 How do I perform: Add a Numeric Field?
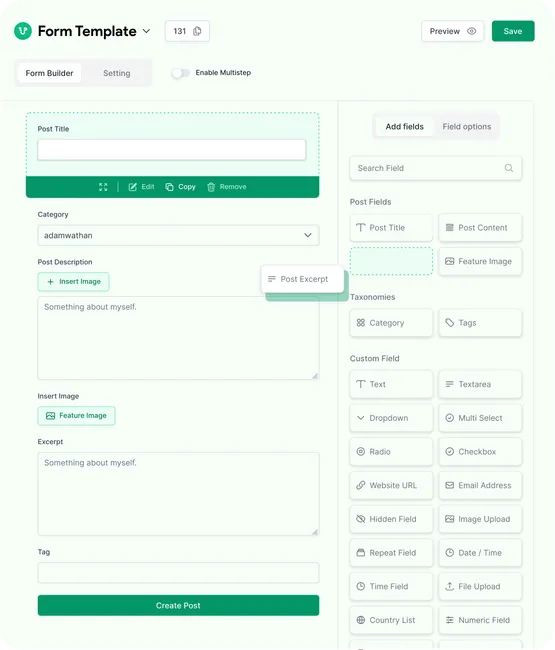480,620
